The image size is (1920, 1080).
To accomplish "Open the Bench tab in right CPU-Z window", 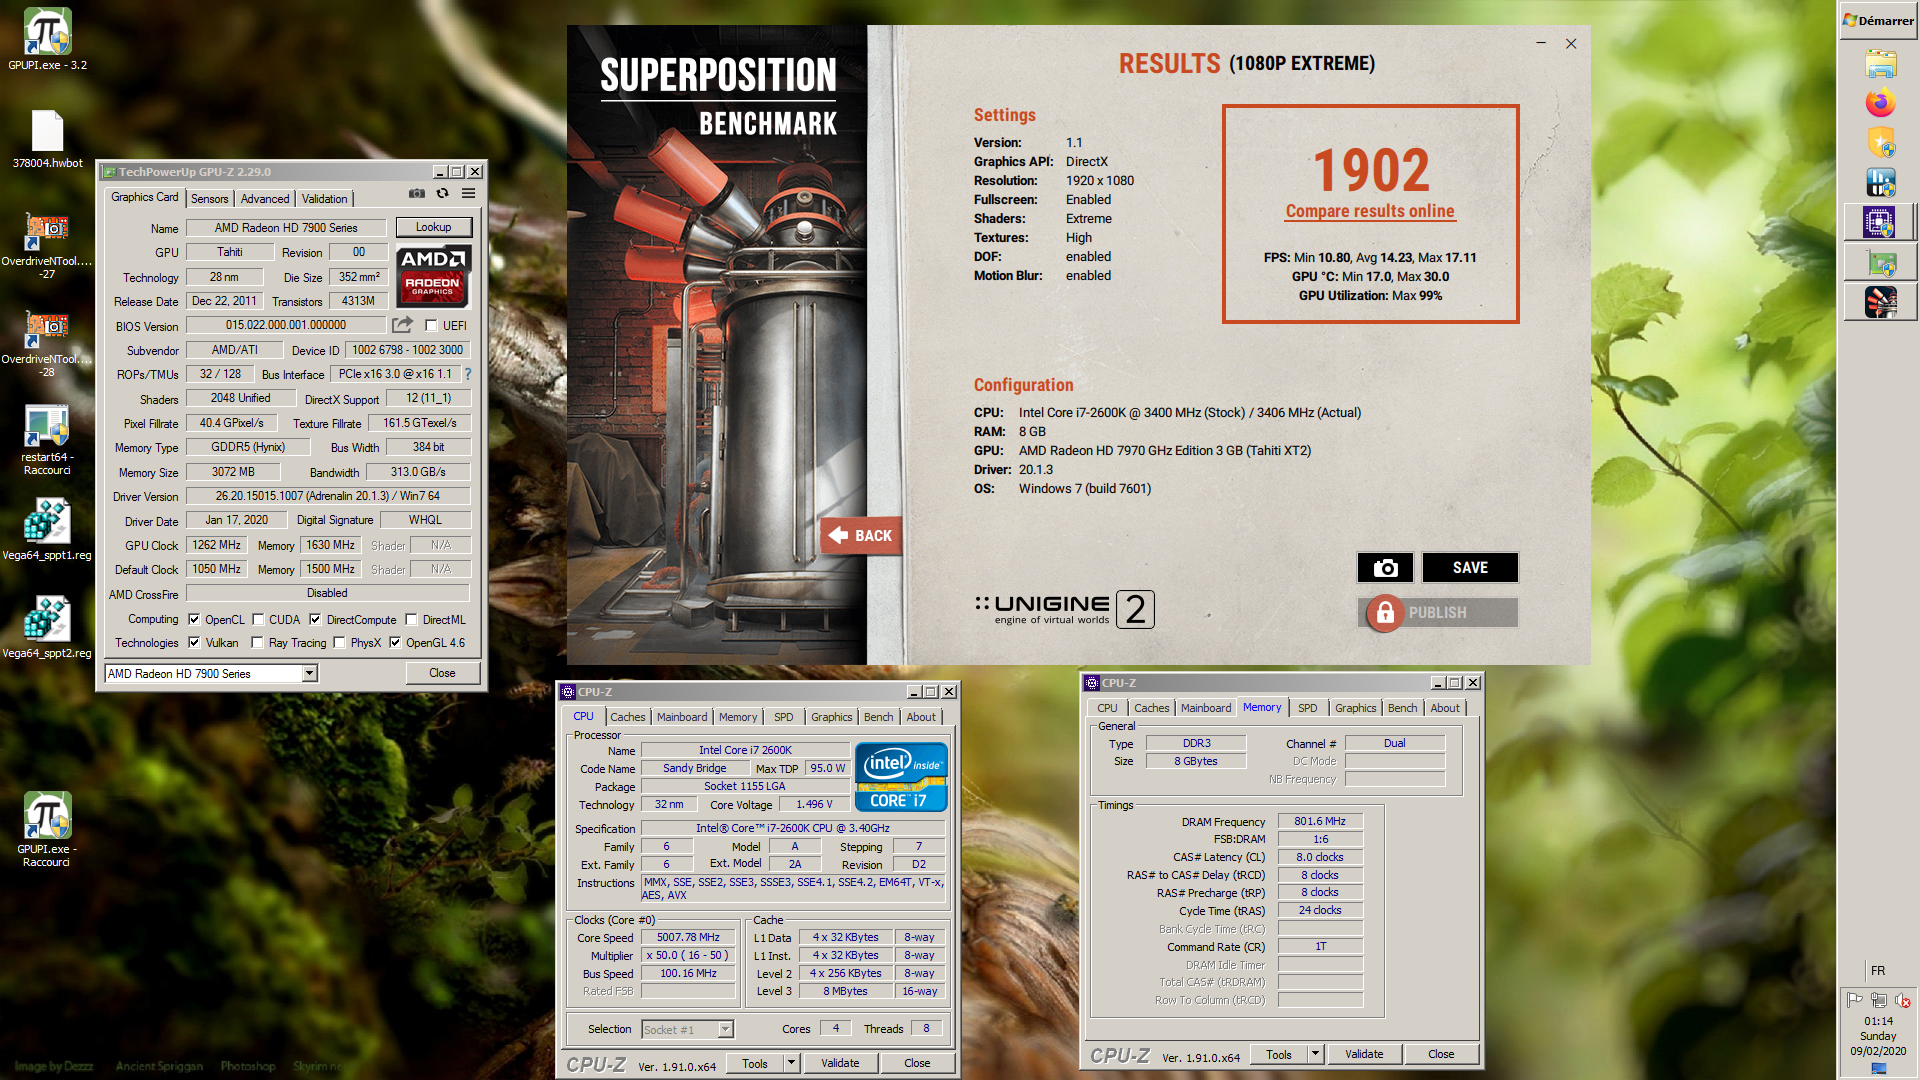I will click(1402, 708).
